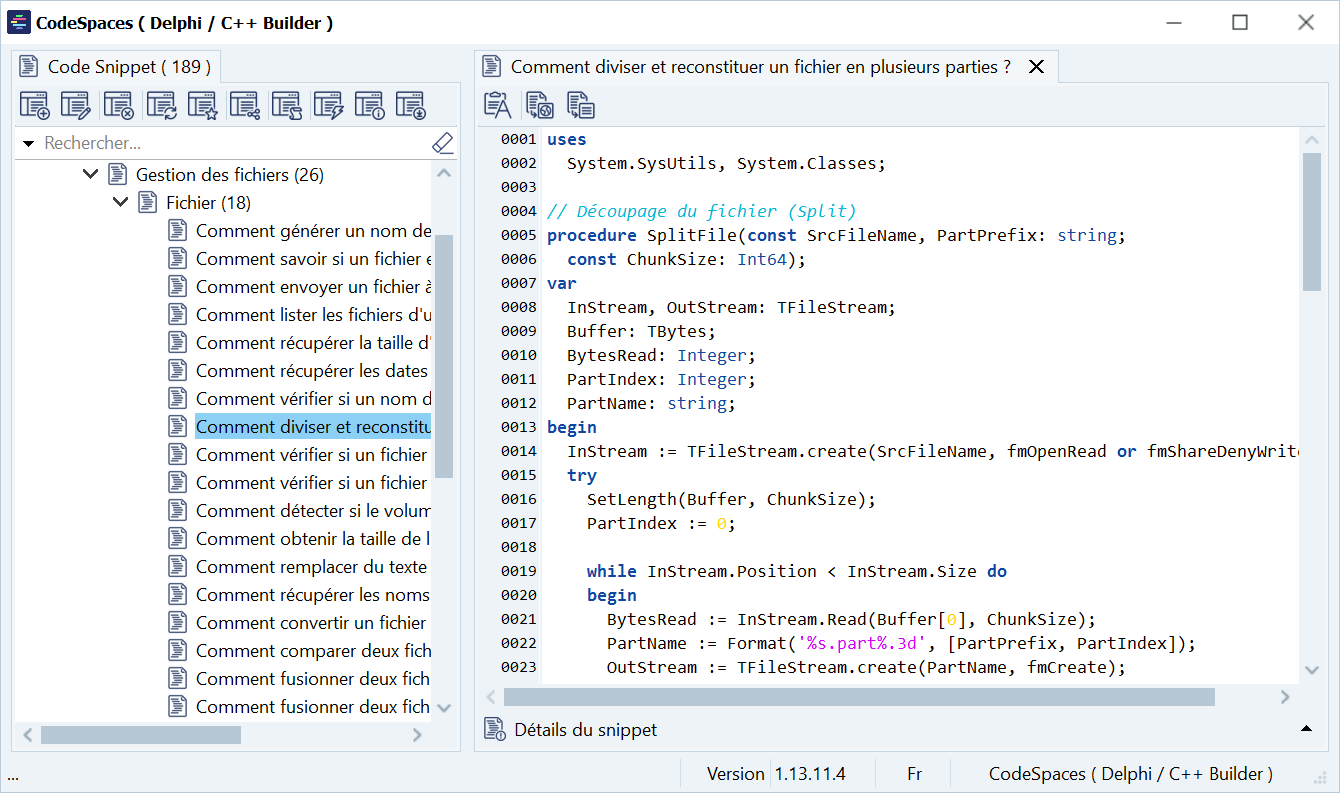Open 'Comment comparer deux fich' snippet
The height and width of the screenshot is (793, 1340).
(313, 651)
